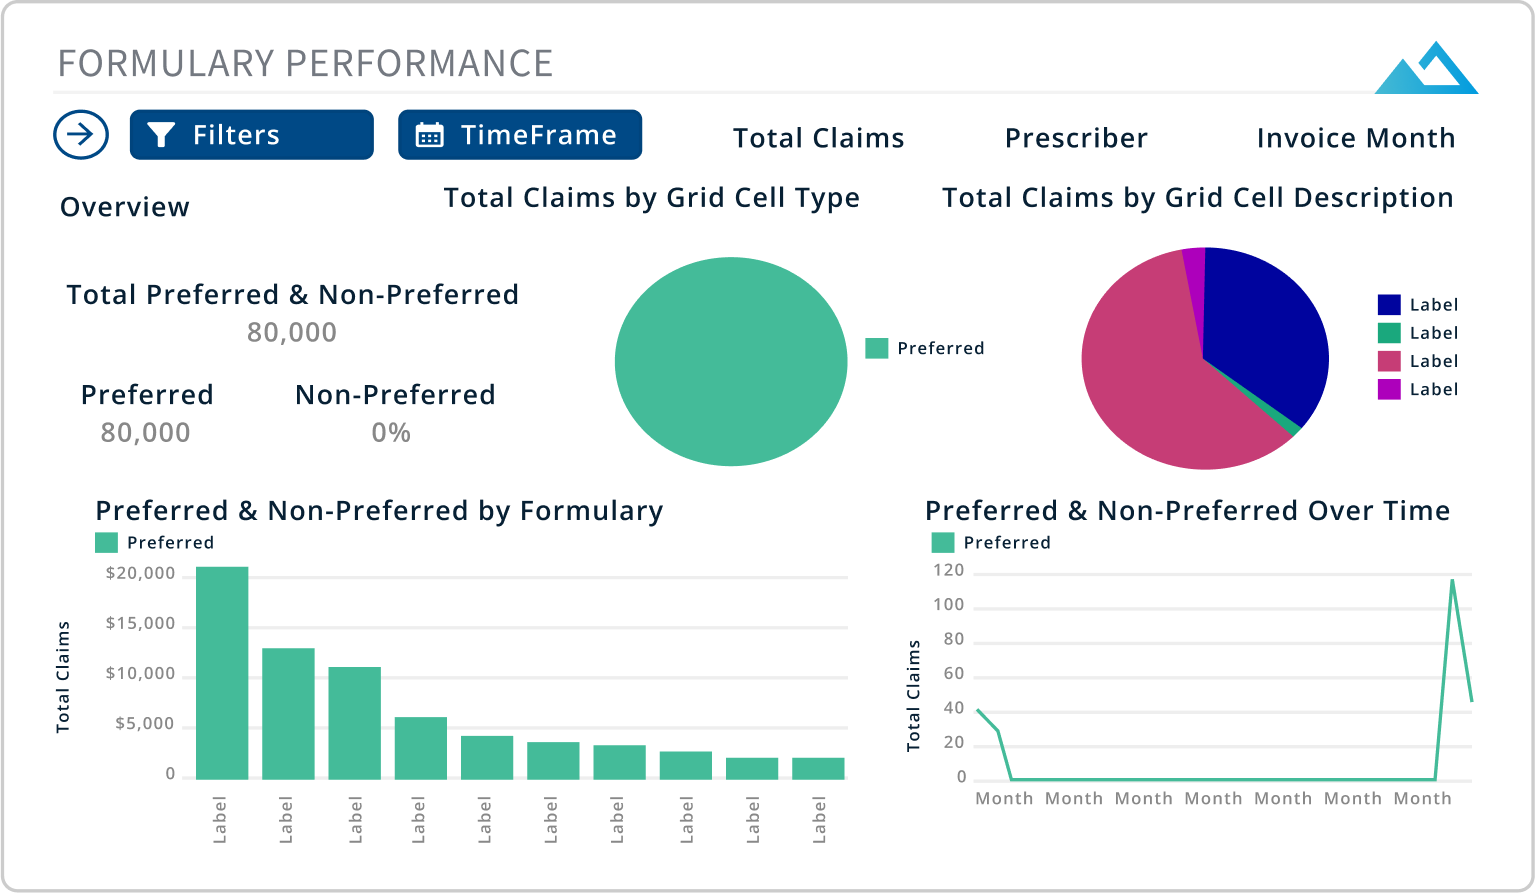Switch to the Invoice Month tab
Viewport: 1535px width, 893px height.
pyautogui.click(x=1355, y=138)
